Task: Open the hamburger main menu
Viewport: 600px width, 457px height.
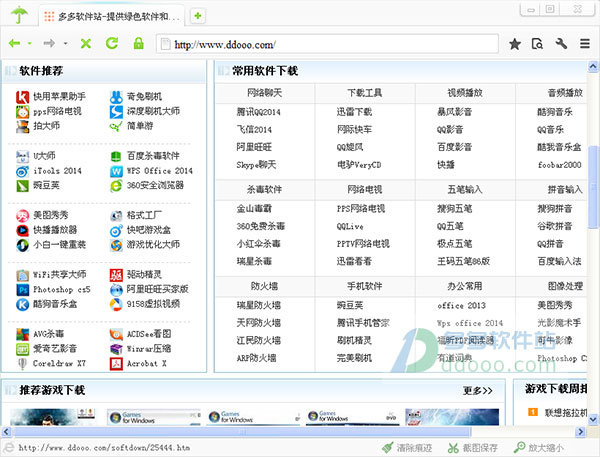Action: (584, 44)
